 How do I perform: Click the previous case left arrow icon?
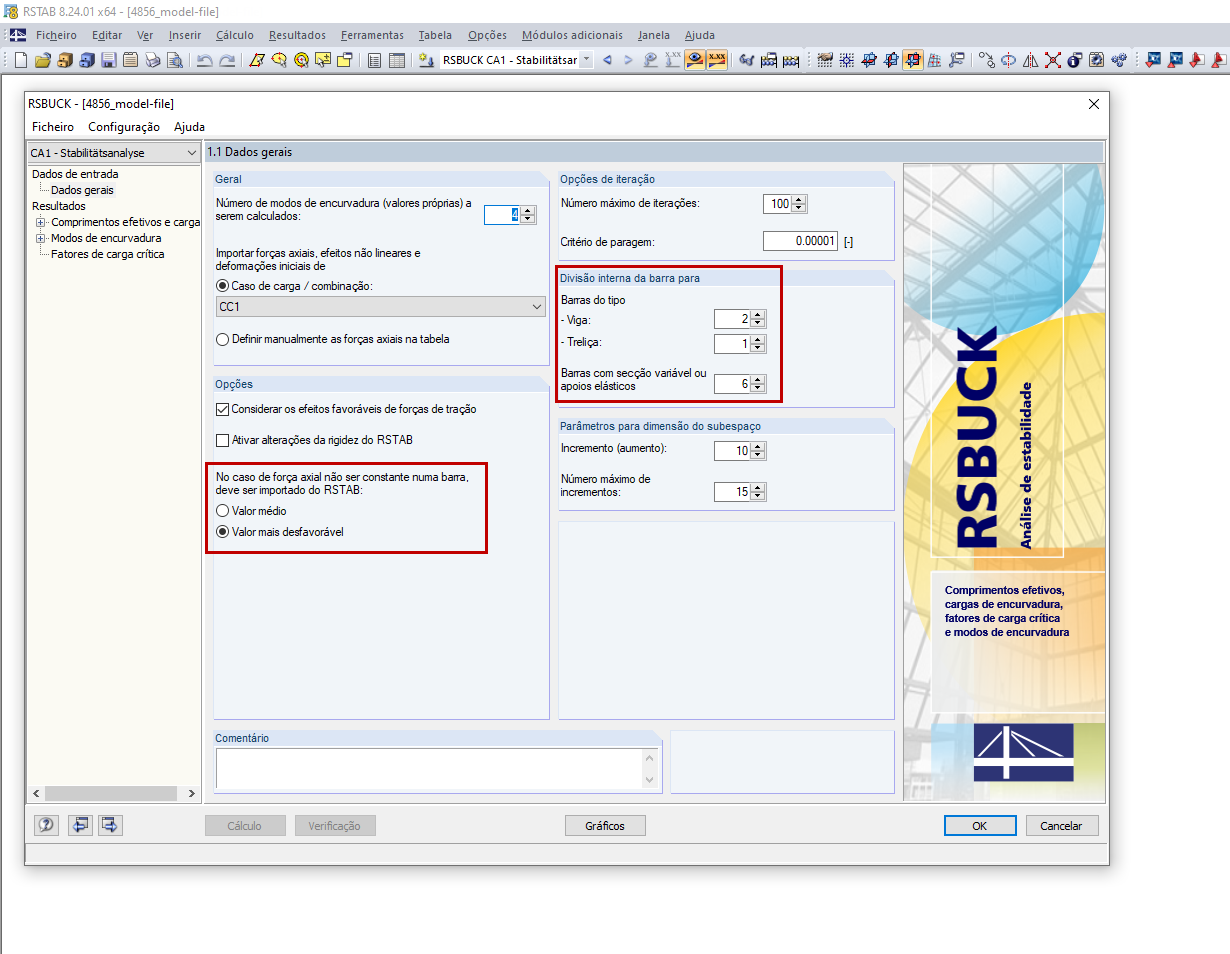(x=606, y=60)
